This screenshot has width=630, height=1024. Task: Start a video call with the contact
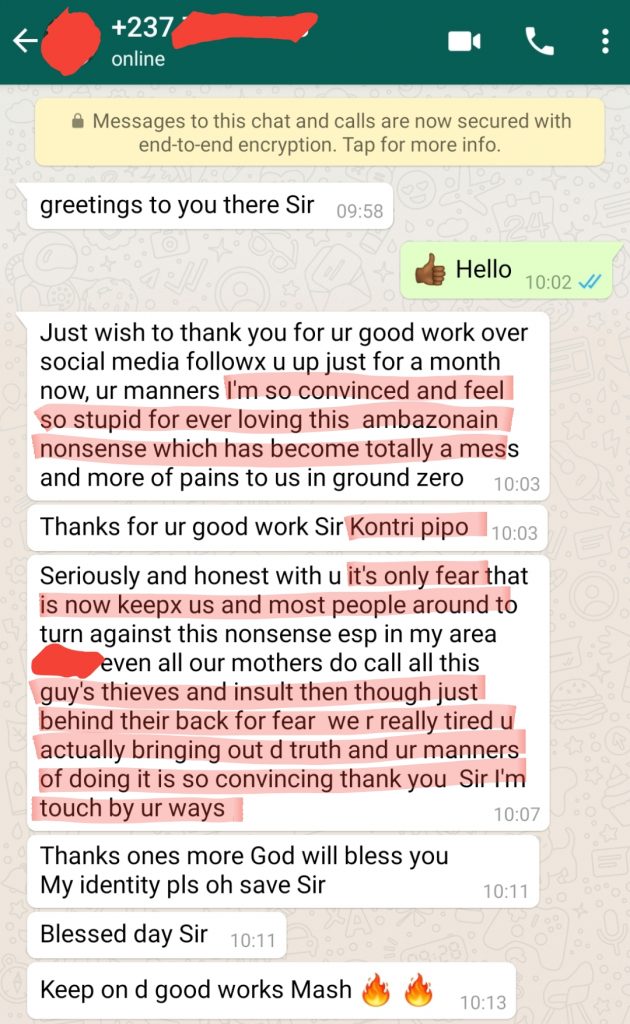pos(464,41)
